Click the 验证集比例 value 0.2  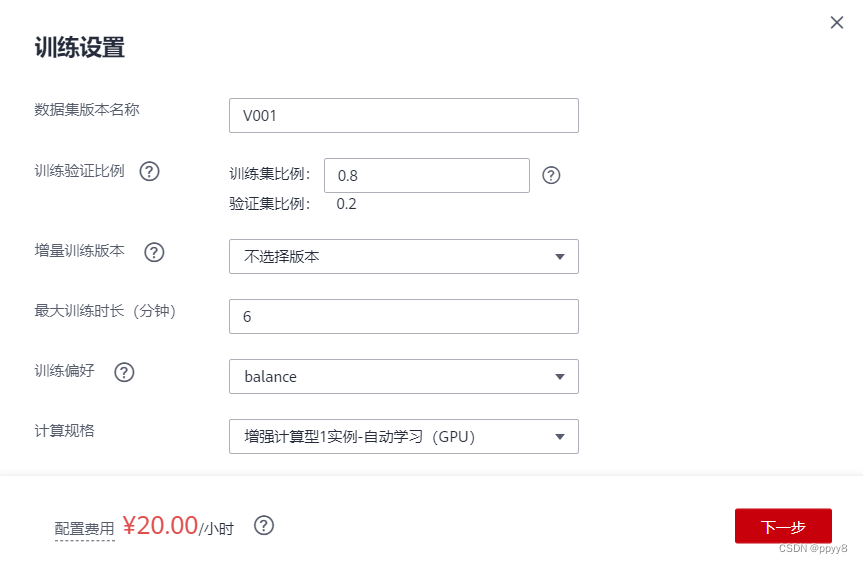point(346,204)
